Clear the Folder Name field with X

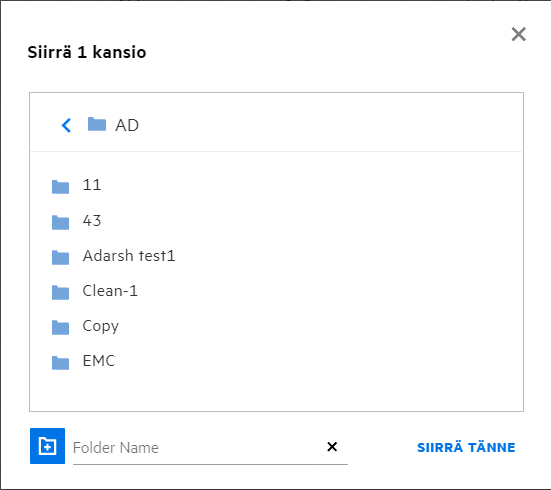tap(332, 447)
